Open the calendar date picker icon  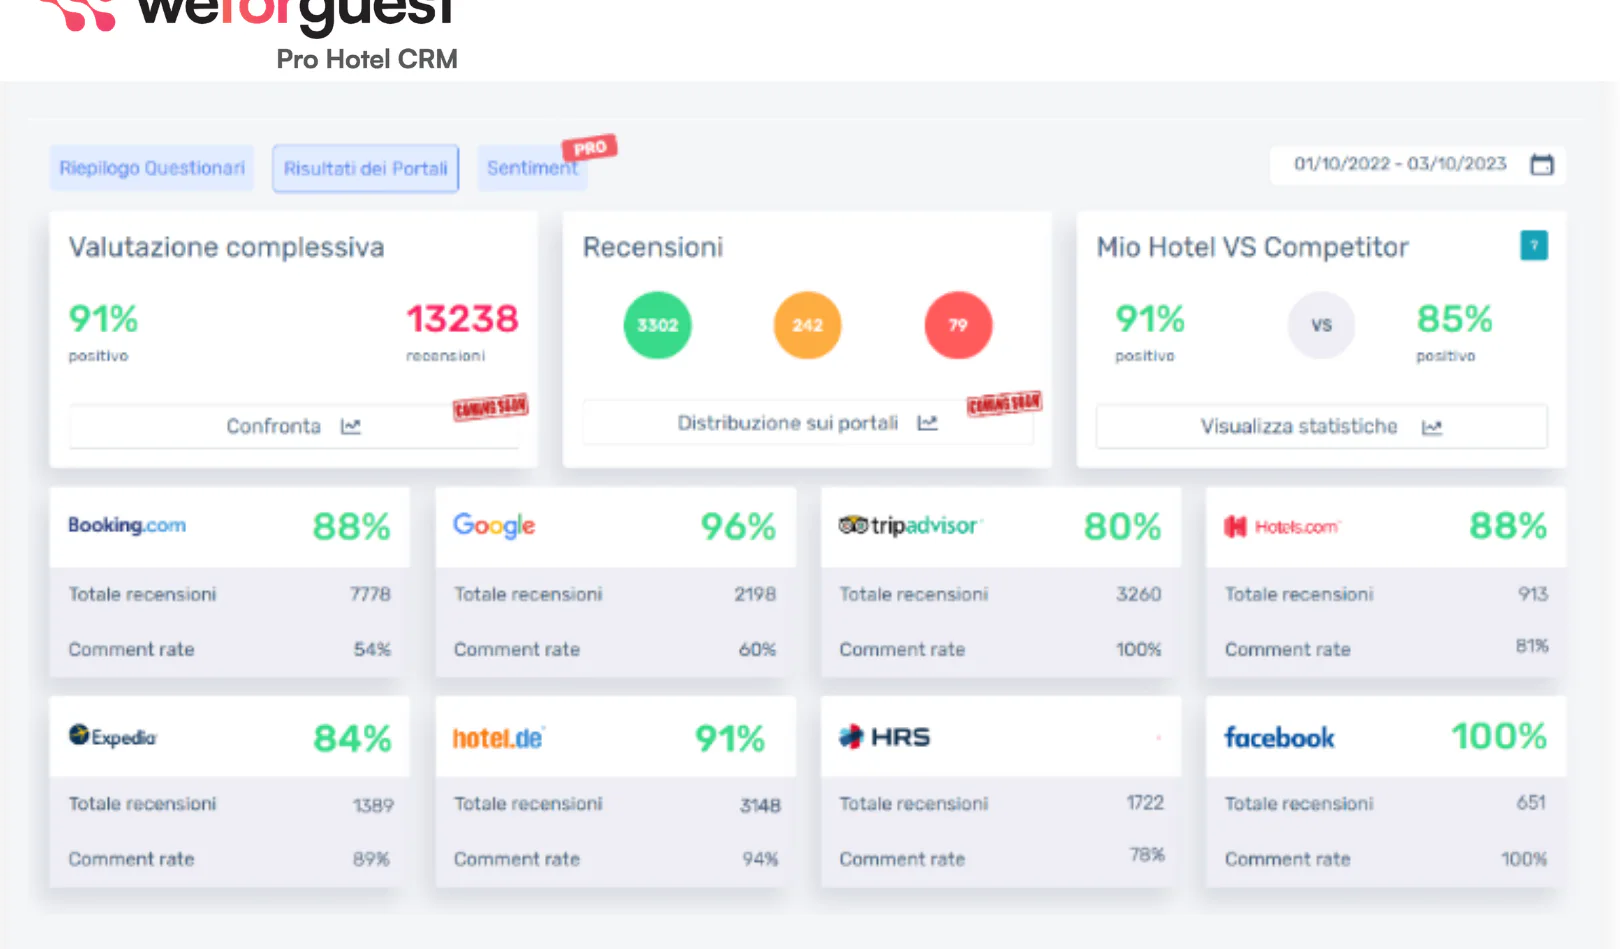[x=1541, y=163]
